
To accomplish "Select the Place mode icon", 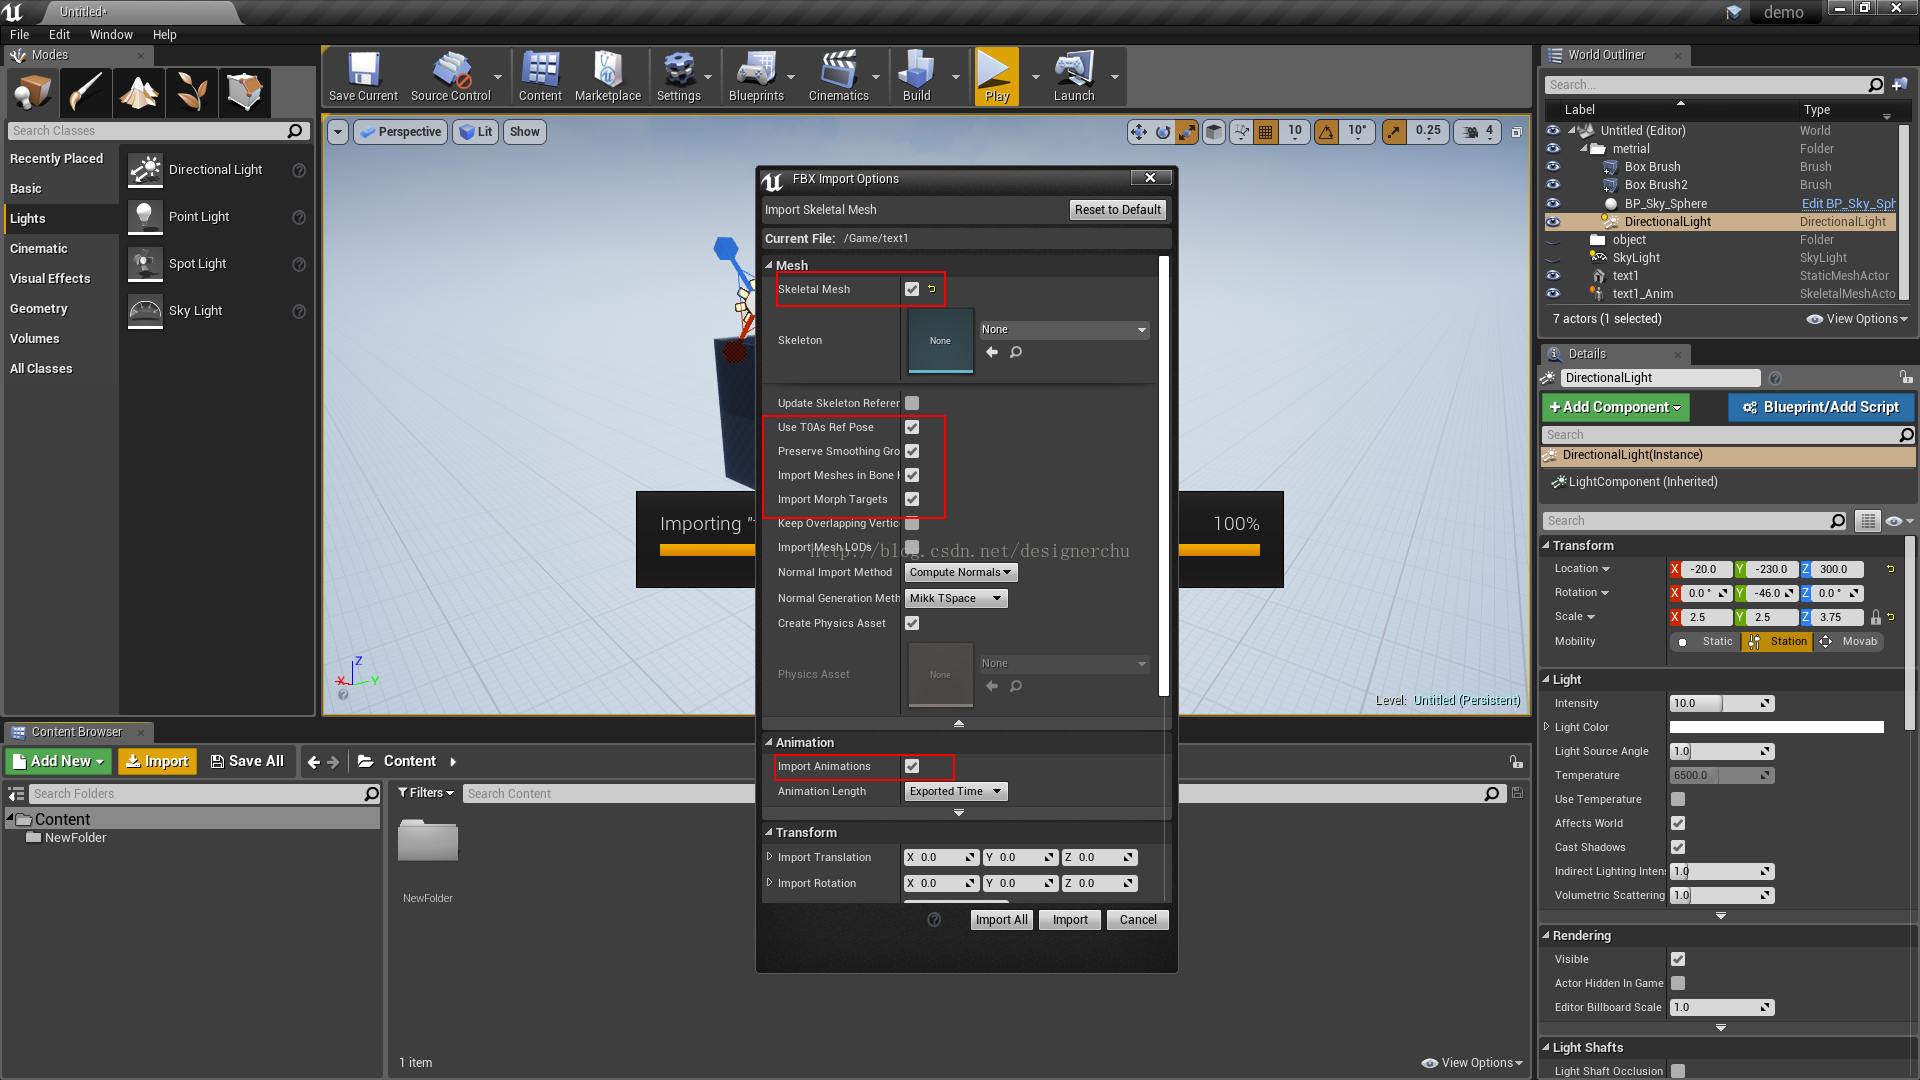I will [x=33, y=93].
